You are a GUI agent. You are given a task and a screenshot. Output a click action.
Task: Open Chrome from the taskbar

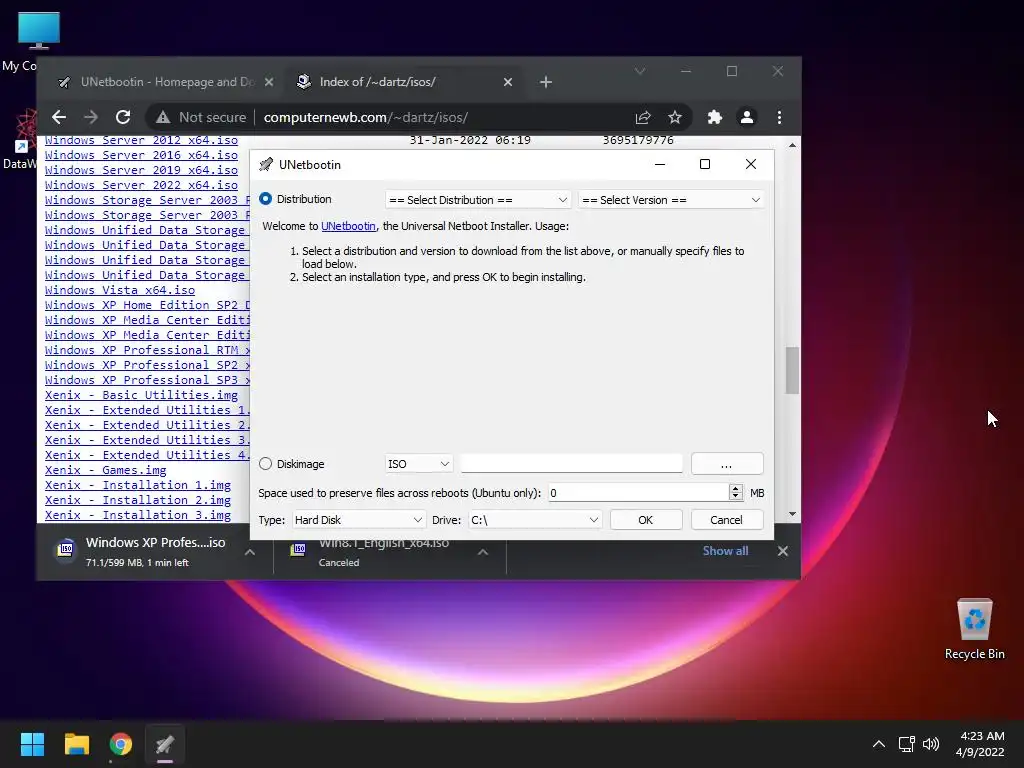point(121,744)
